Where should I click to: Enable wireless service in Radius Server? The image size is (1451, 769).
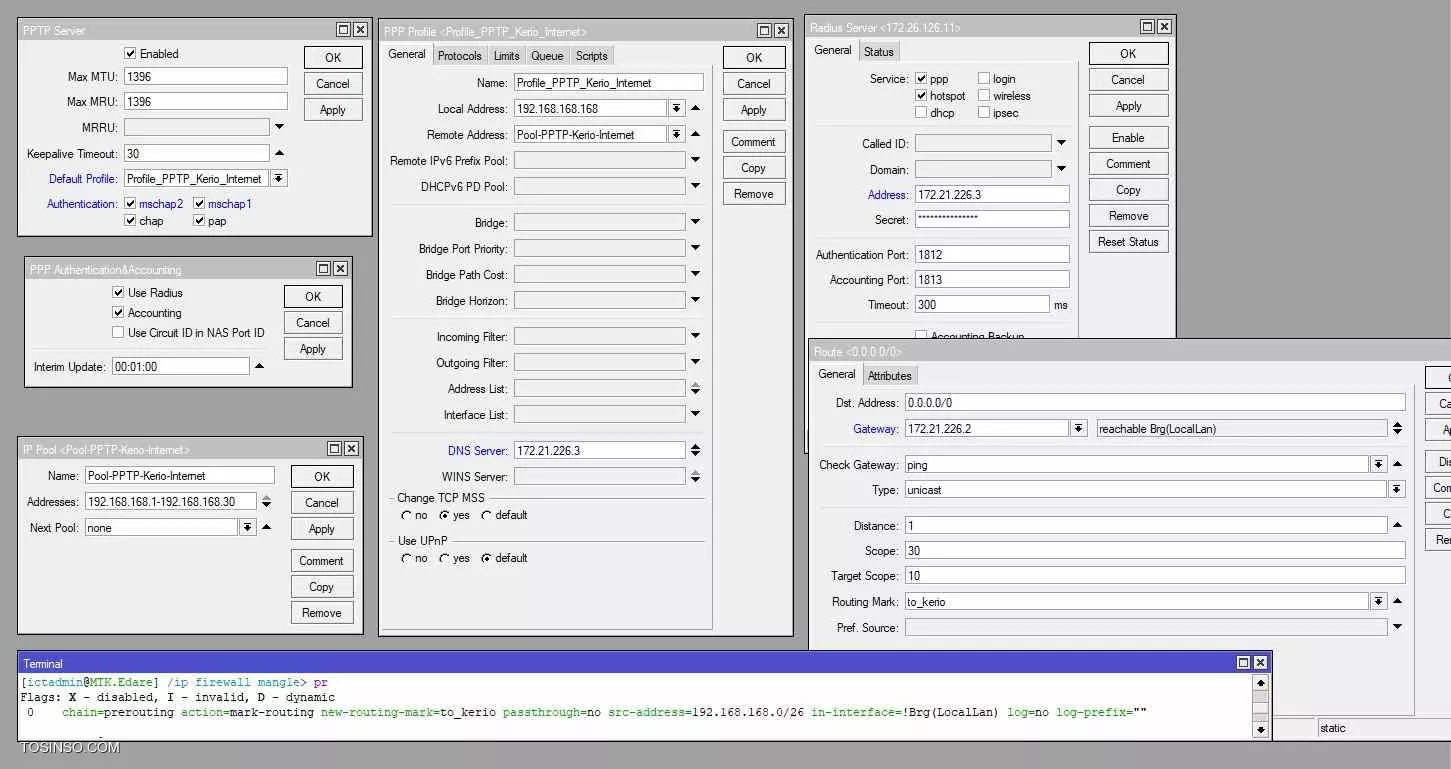(x=984, y=96)
